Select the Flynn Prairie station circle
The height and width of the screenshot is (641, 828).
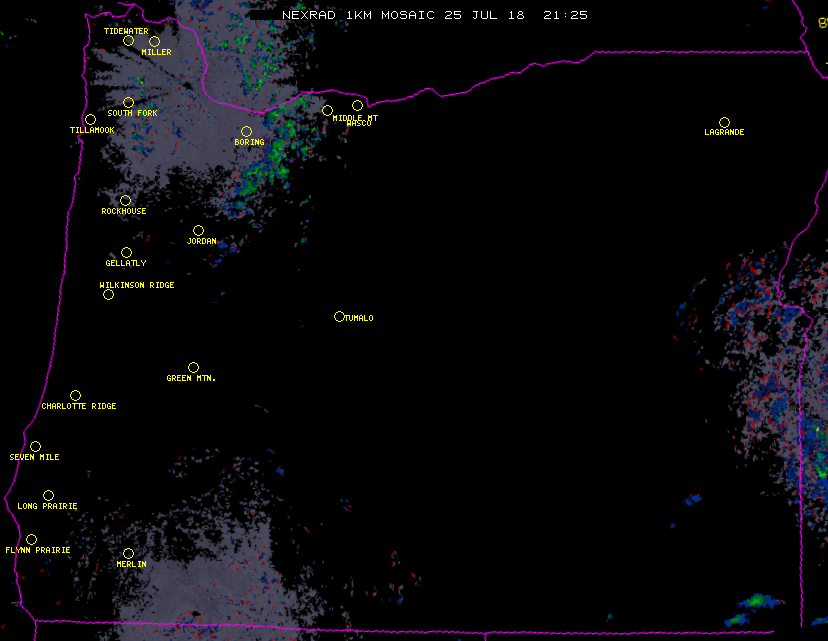[31, 539]
